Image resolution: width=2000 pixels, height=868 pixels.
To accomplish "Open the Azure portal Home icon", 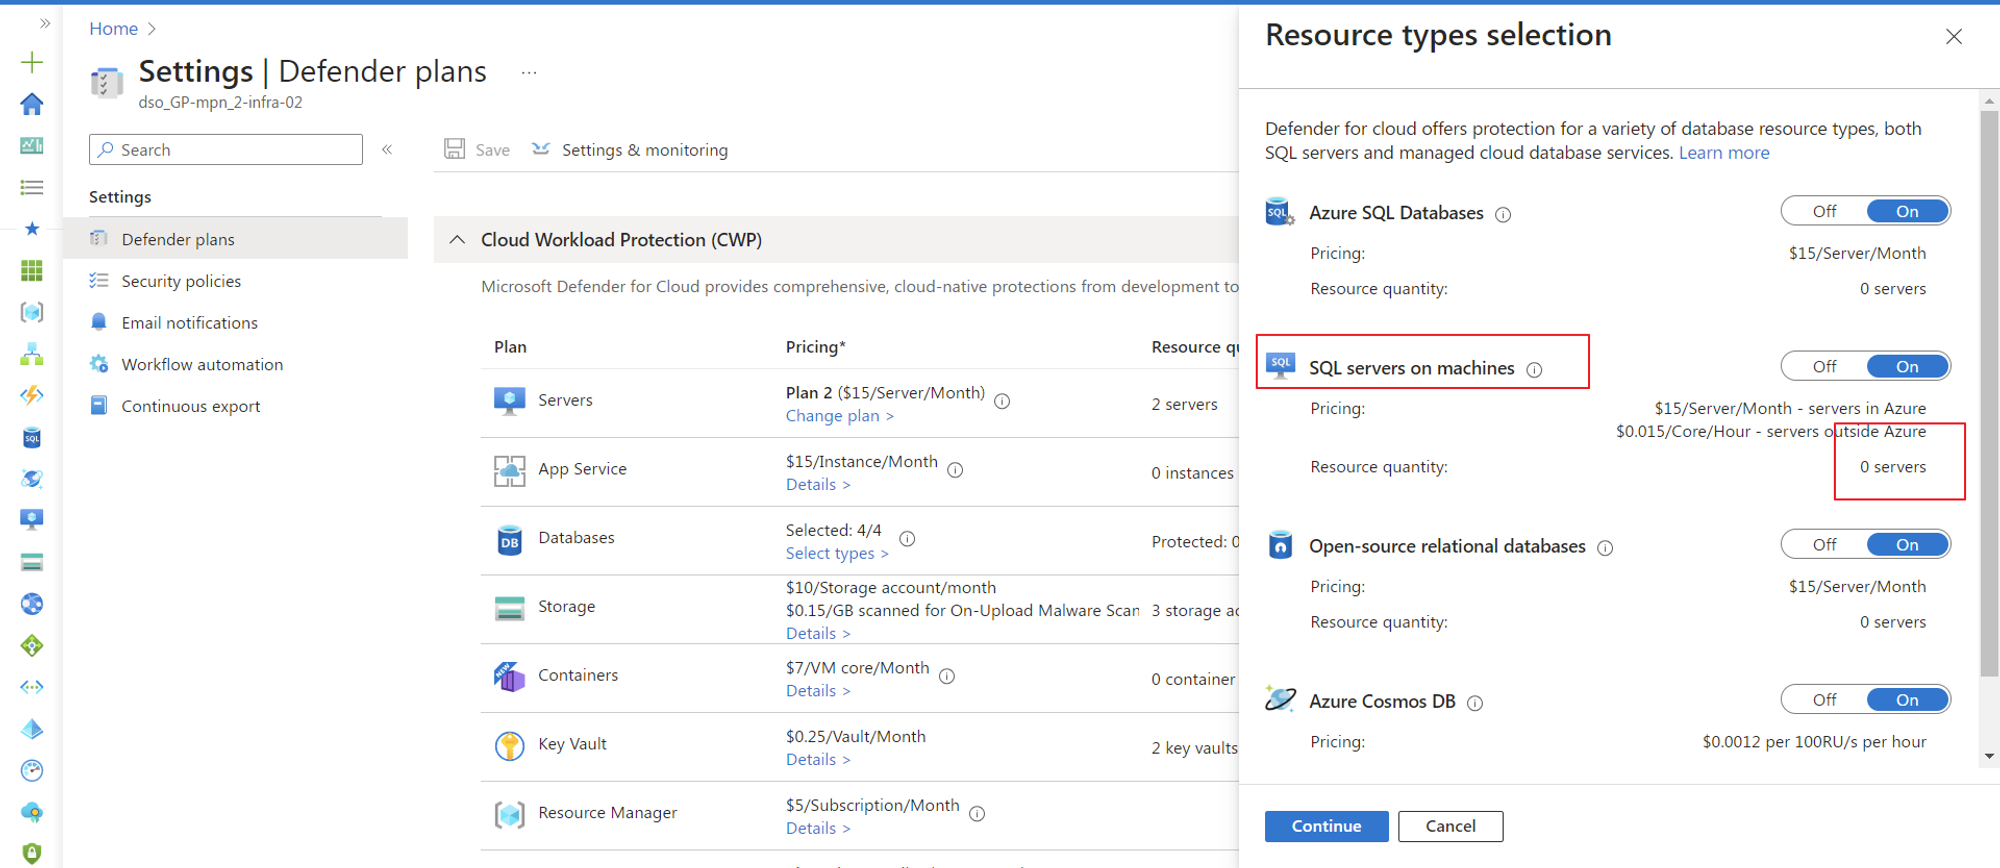I will click(32, 104).
